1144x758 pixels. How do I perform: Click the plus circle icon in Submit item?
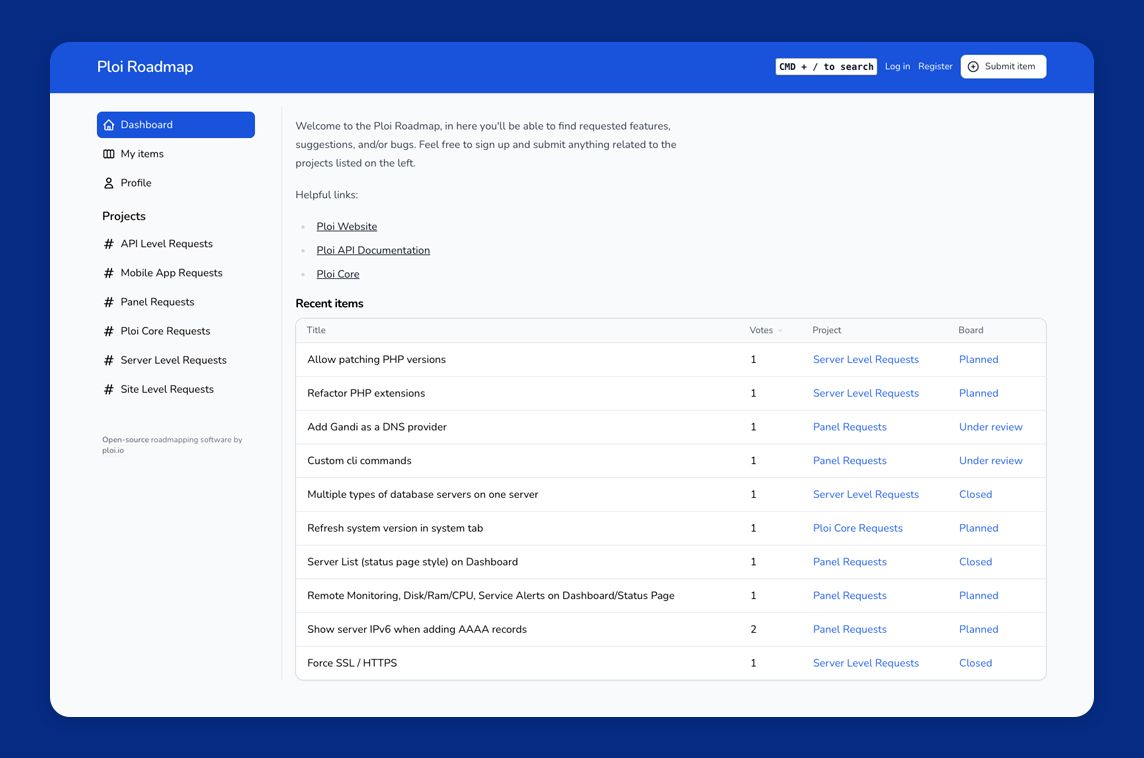973,66
